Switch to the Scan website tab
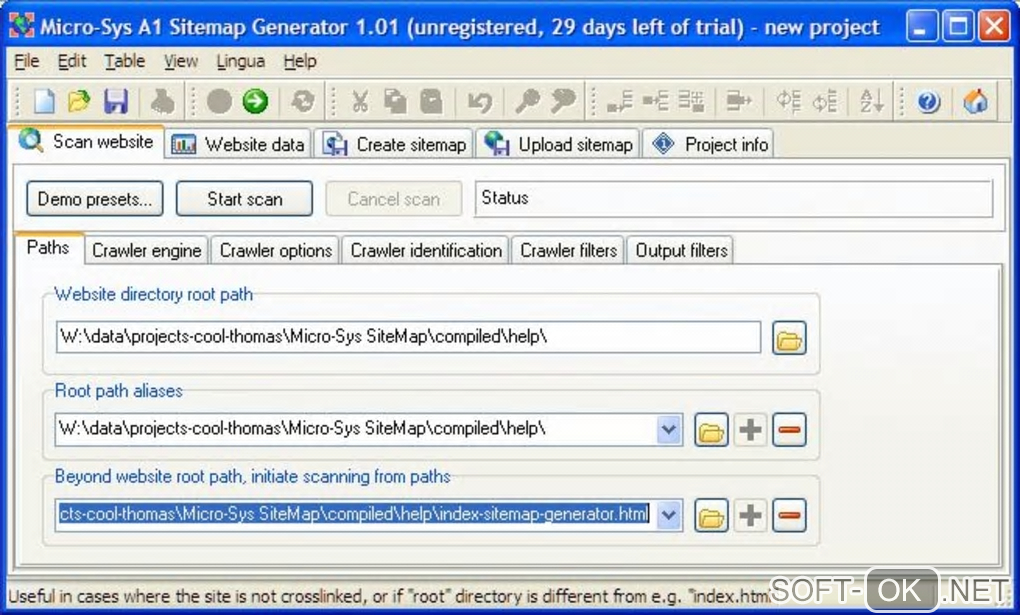Image resolution: width=1020 pixels, height=615 pixels. 86,141
